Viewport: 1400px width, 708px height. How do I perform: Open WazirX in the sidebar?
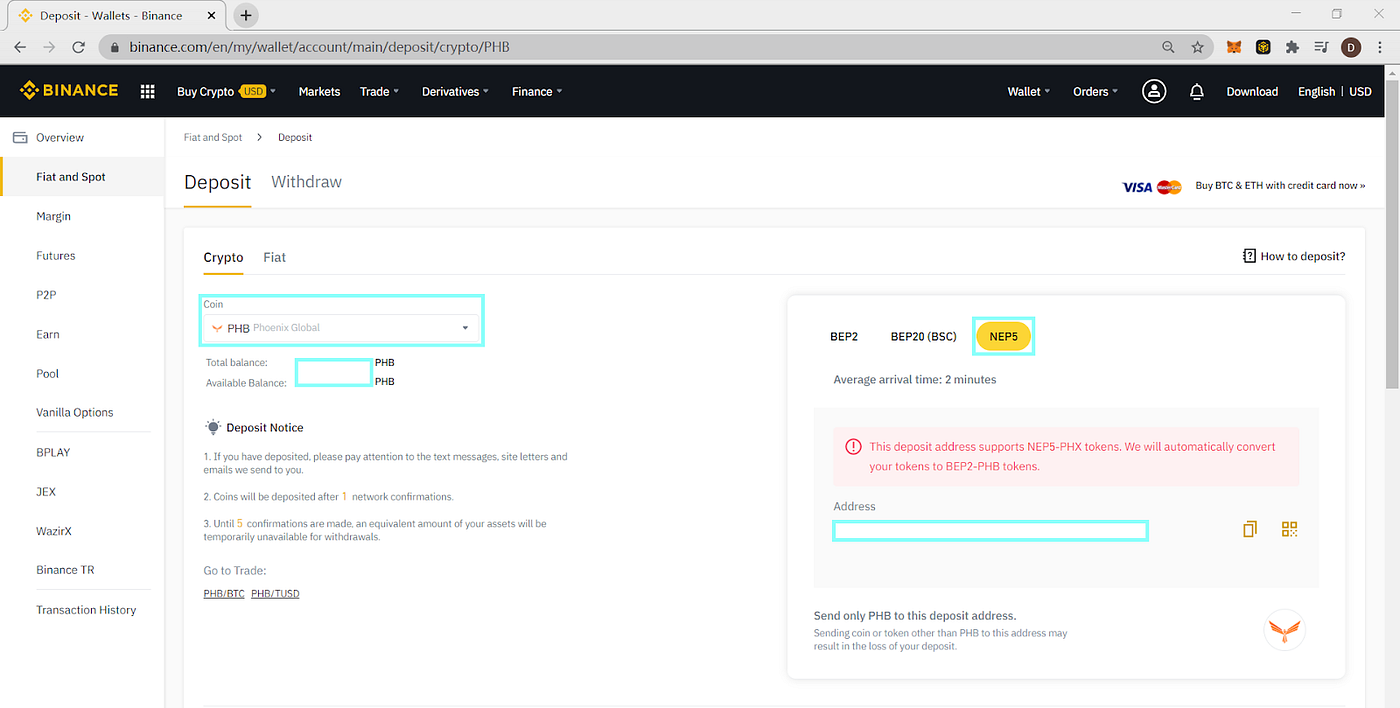54,531
